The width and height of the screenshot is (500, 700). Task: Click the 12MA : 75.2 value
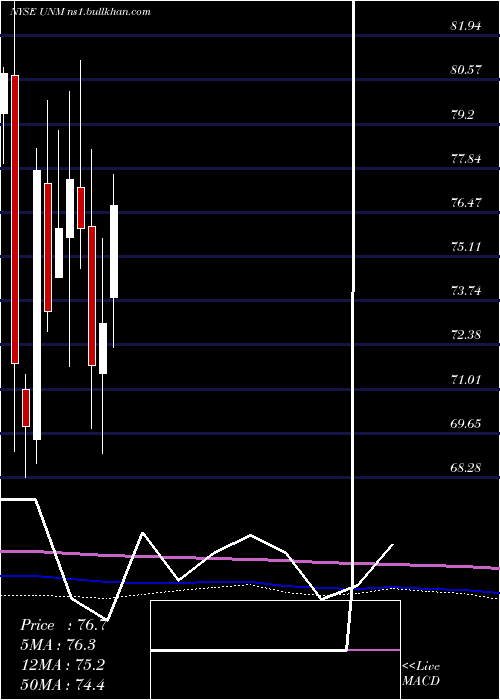[62, 664]
